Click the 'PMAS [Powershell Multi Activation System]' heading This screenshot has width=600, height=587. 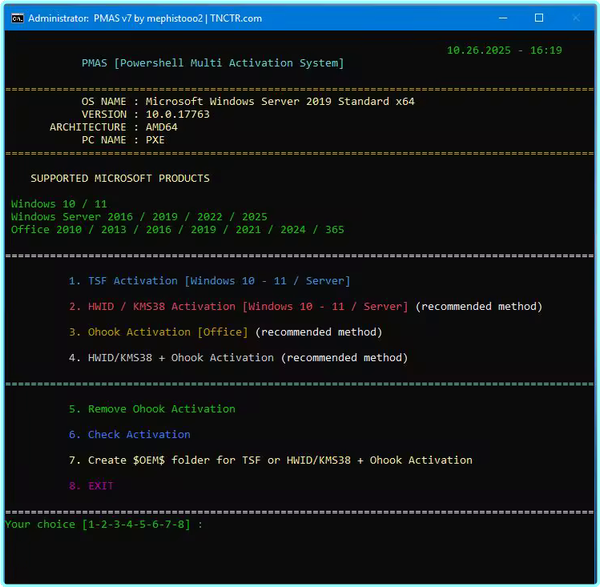click(213, 63)
